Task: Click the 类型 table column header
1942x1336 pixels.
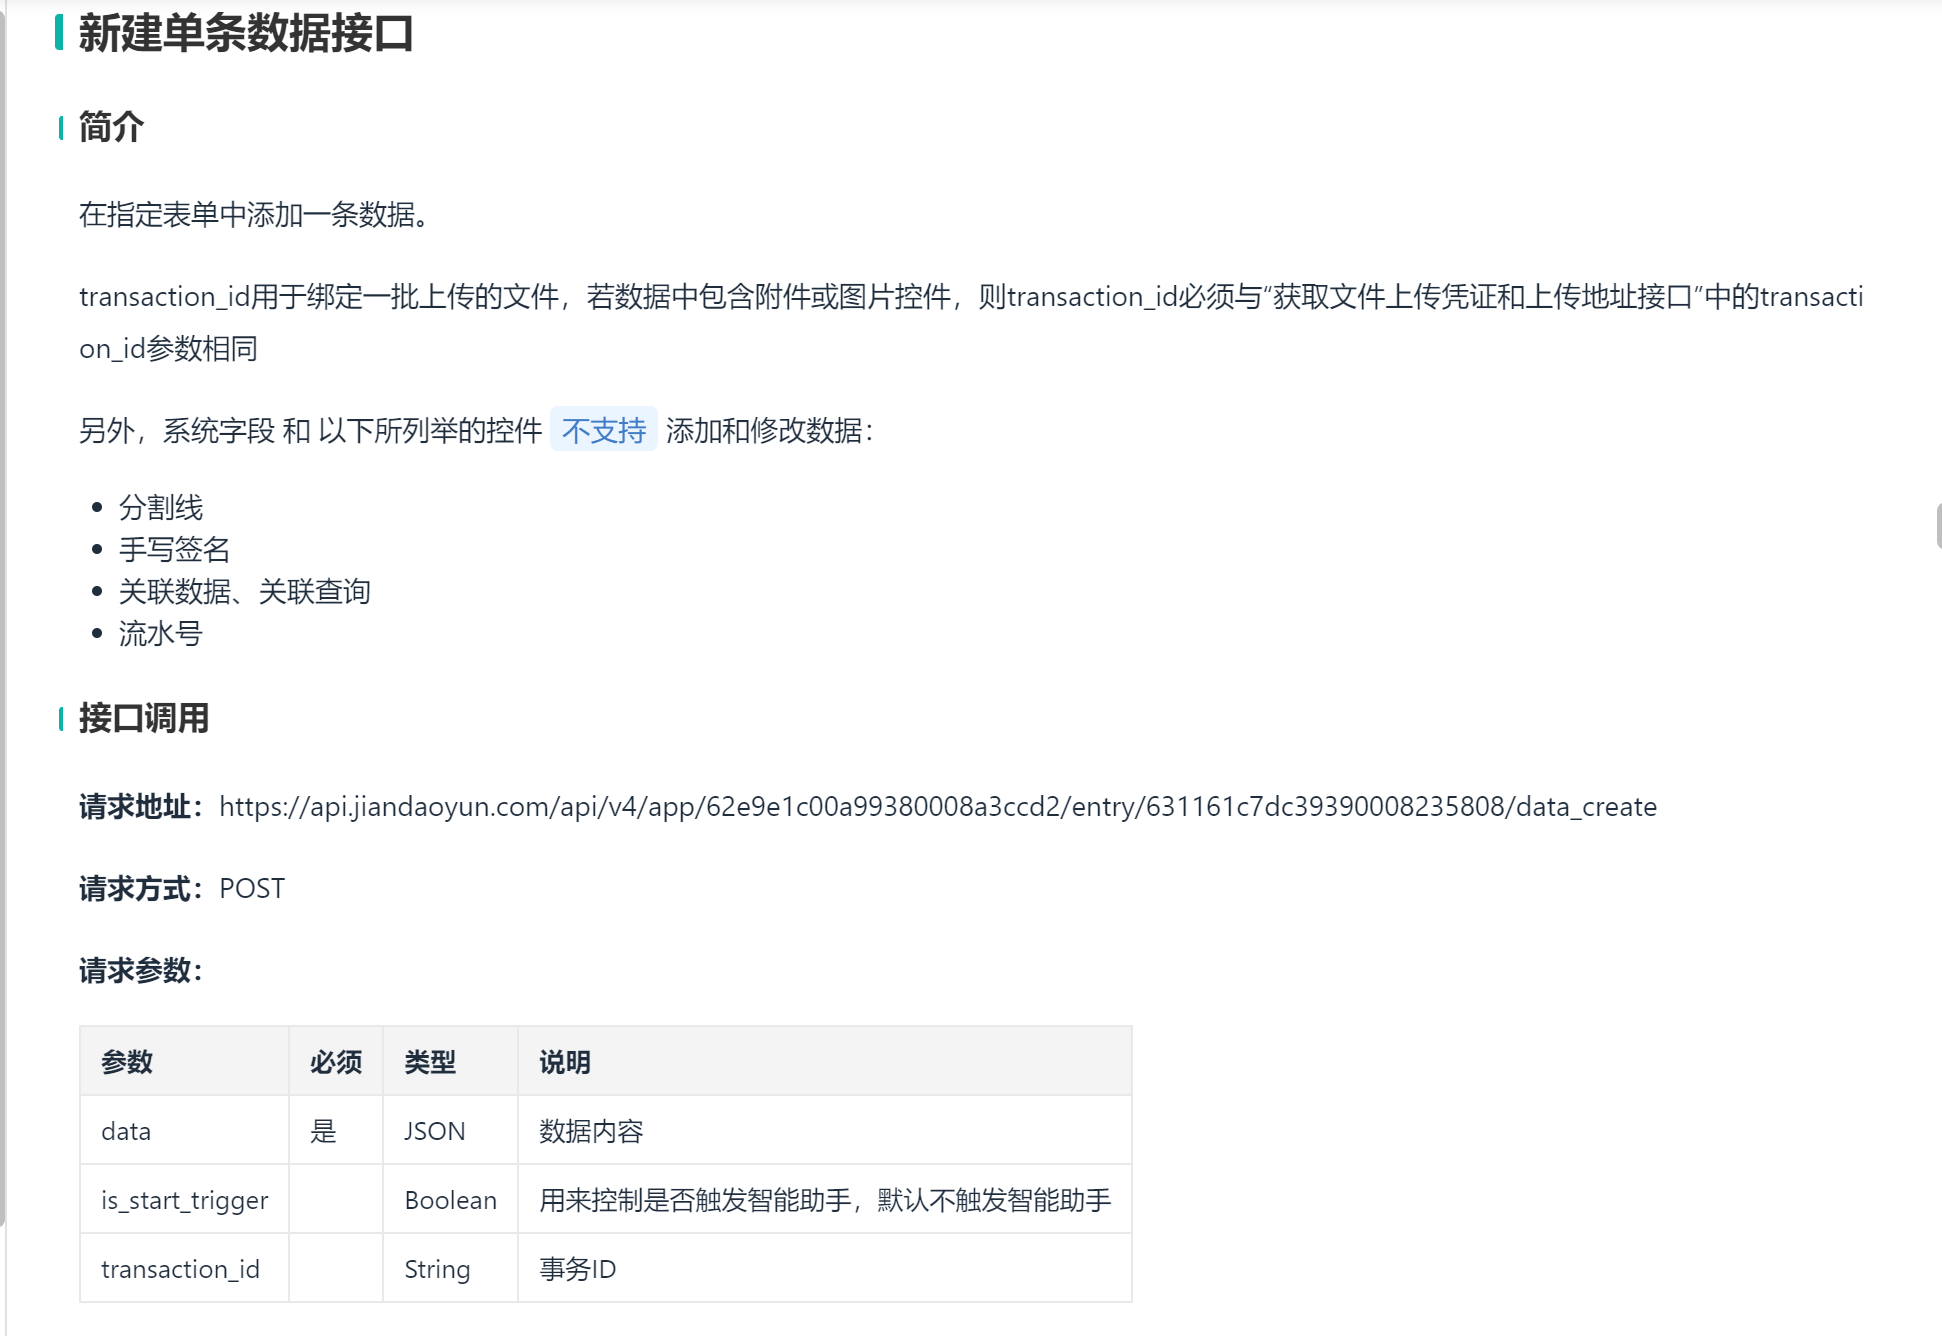Action: pos(430,1061)
